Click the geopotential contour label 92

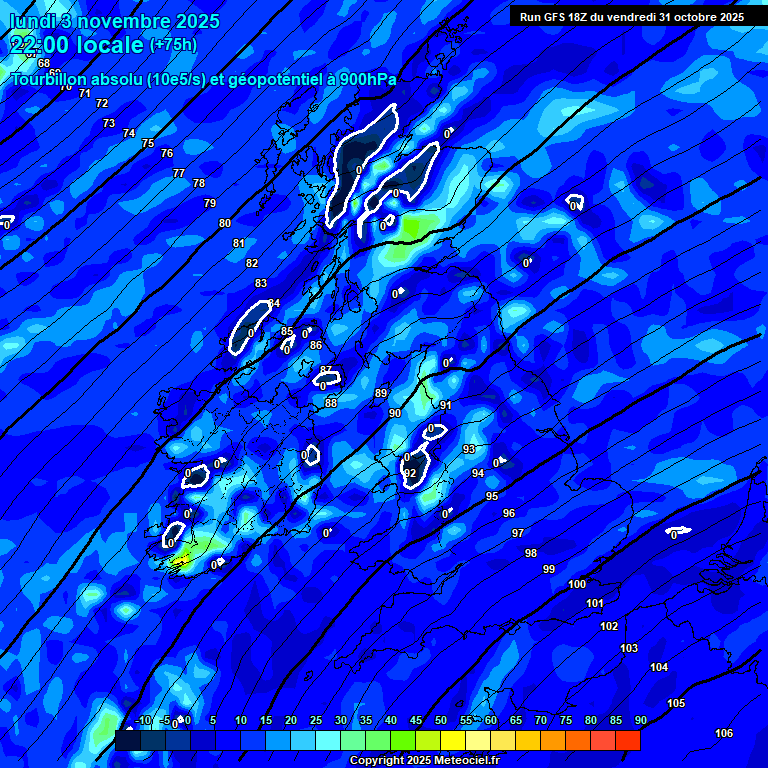(x=410, y=473)
